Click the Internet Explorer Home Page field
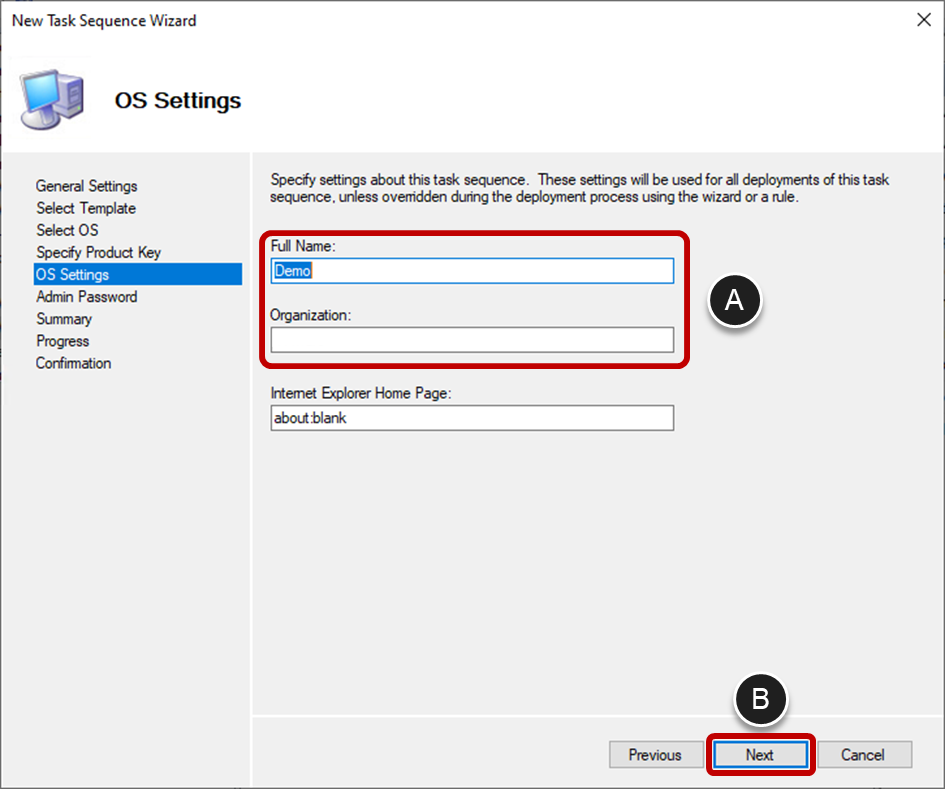The image size is (945, 789). (472, 418)
